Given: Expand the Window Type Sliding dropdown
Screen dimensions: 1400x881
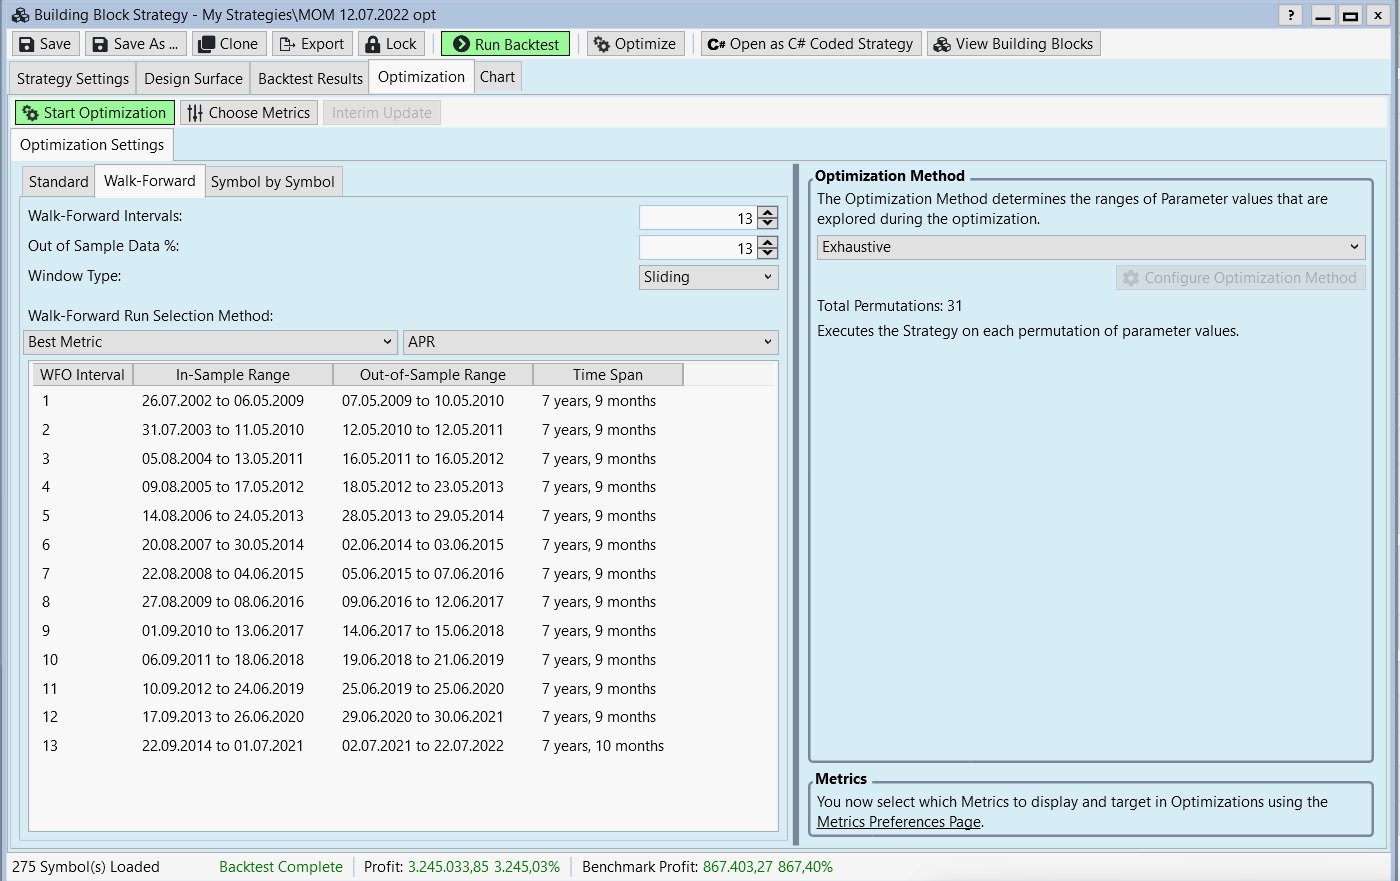Looking at the screenshot, I should point(708,277).
